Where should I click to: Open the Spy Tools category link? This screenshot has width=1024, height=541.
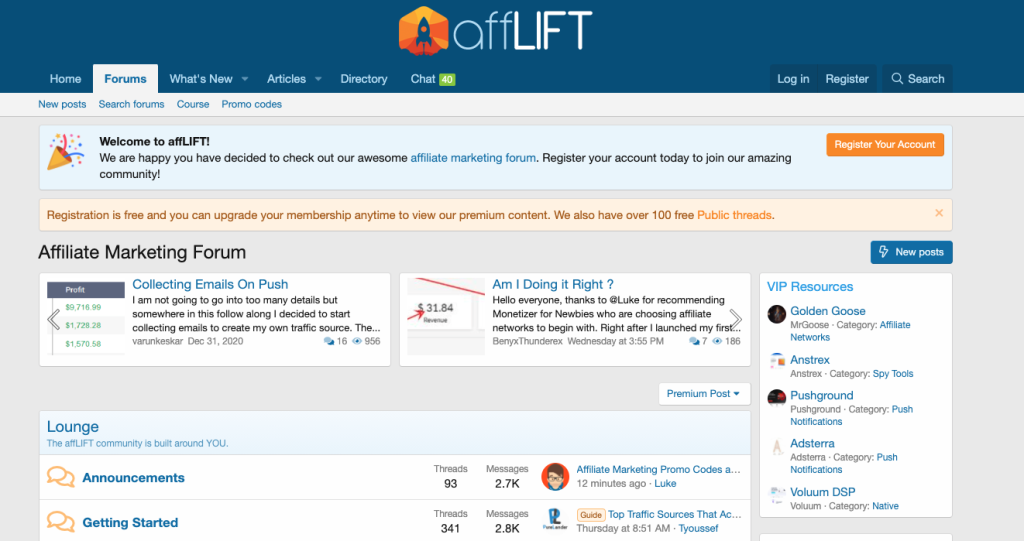coord(893,374)
